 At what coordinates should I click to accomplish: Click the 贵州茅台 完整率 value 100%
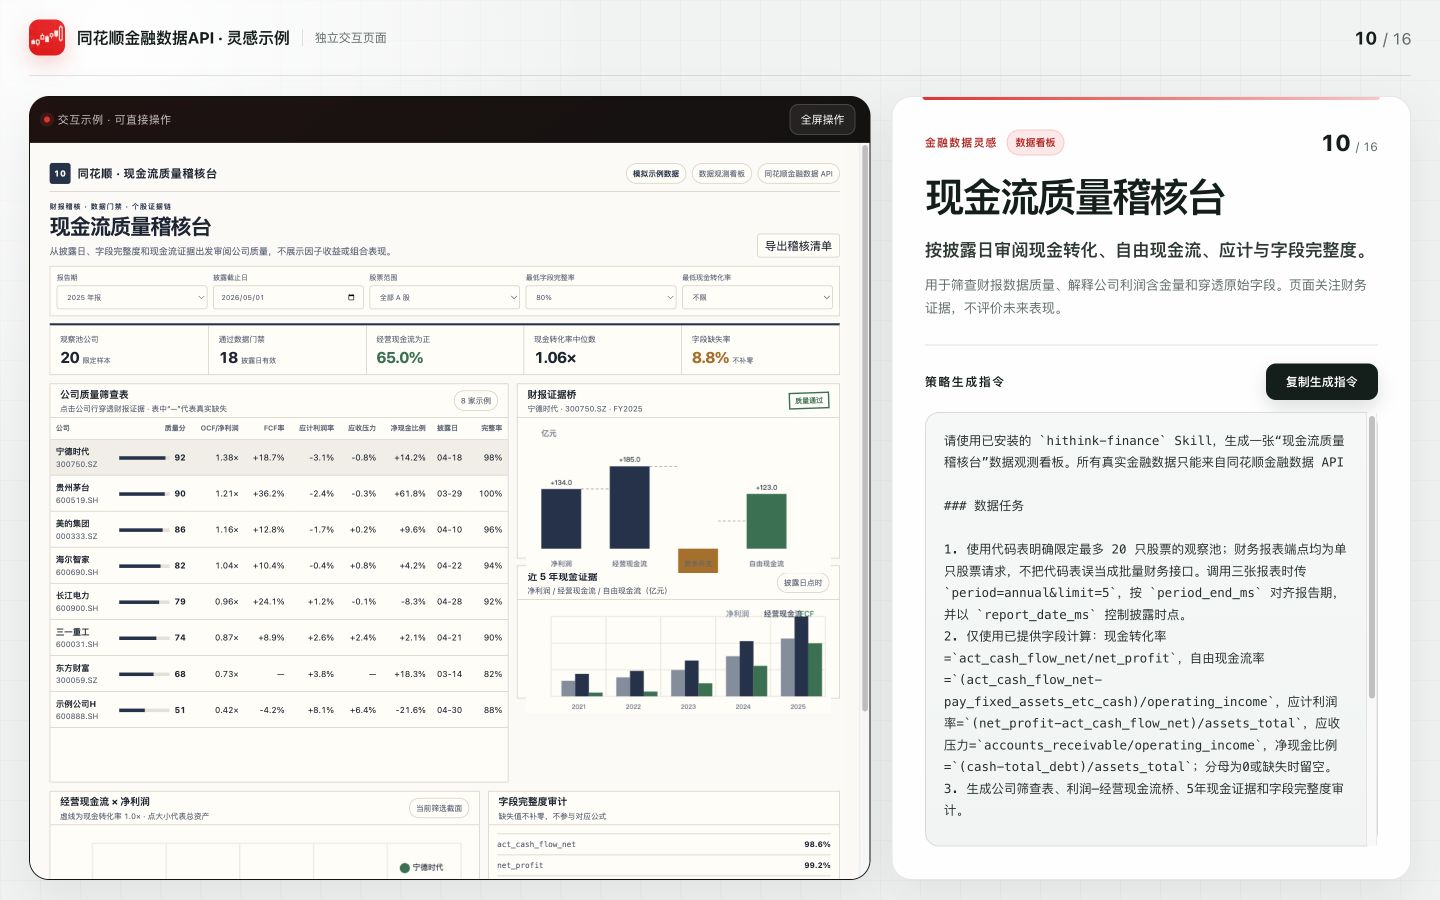click(x=491, y=494)
